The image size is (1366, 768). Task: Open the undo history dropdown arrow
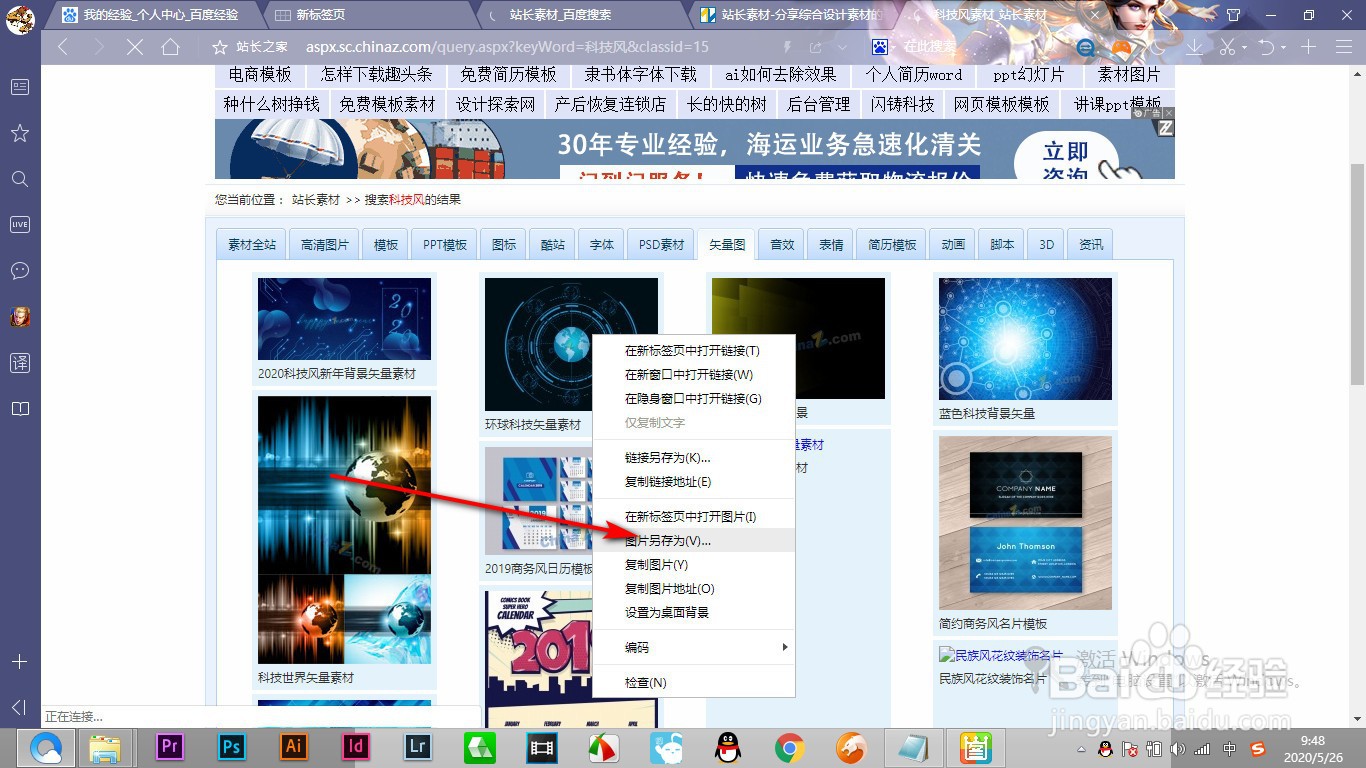1283,46
